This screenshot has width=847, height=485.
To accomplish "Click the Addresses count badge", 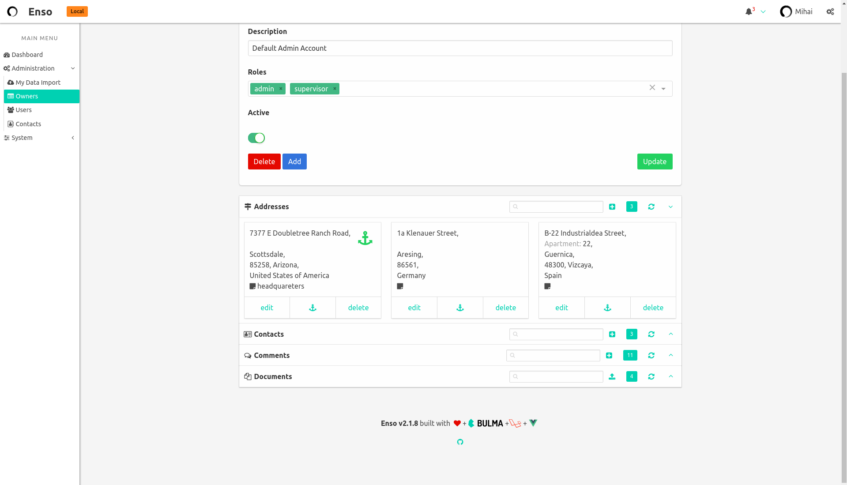I will click(631, 207).
